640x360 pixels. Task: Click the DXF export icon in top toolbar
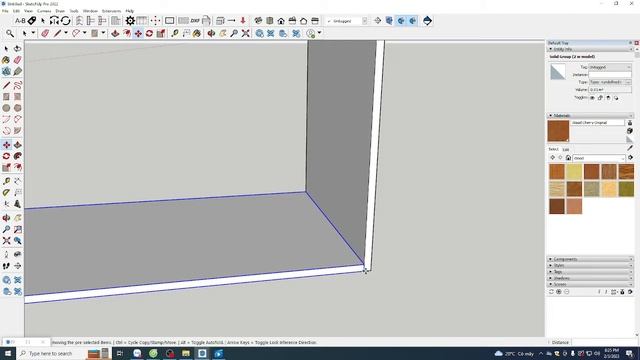195,20
